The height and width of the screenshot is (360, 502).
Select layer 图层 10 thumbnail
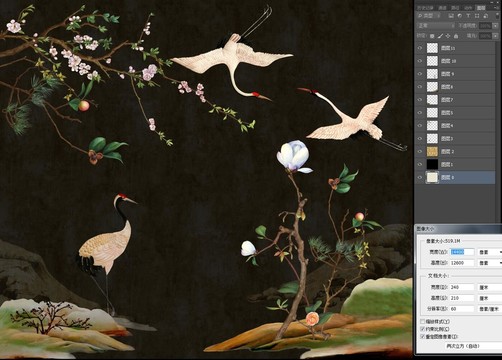coord(432,61)
